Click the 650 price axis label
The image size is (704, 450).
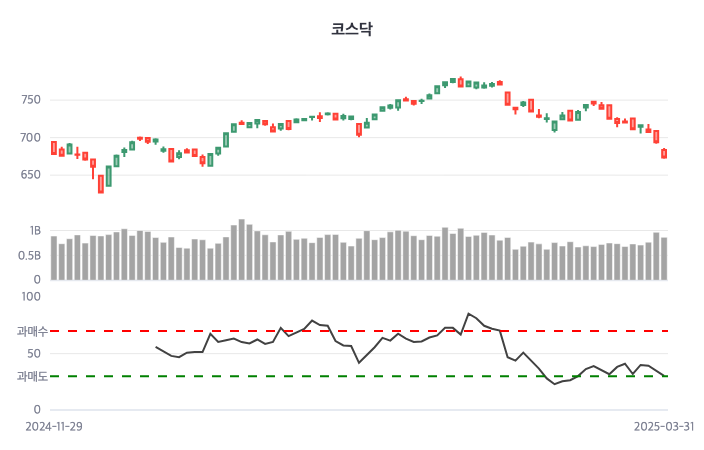coord(30,175)
